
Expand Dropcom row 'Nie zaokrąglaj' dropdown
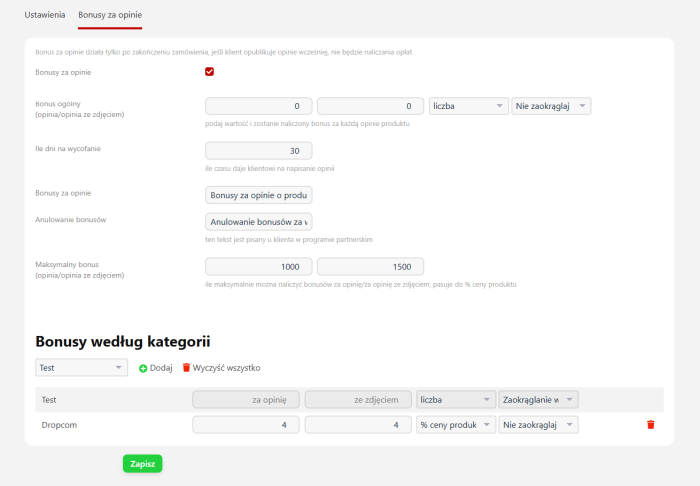[x=538, y=425]
